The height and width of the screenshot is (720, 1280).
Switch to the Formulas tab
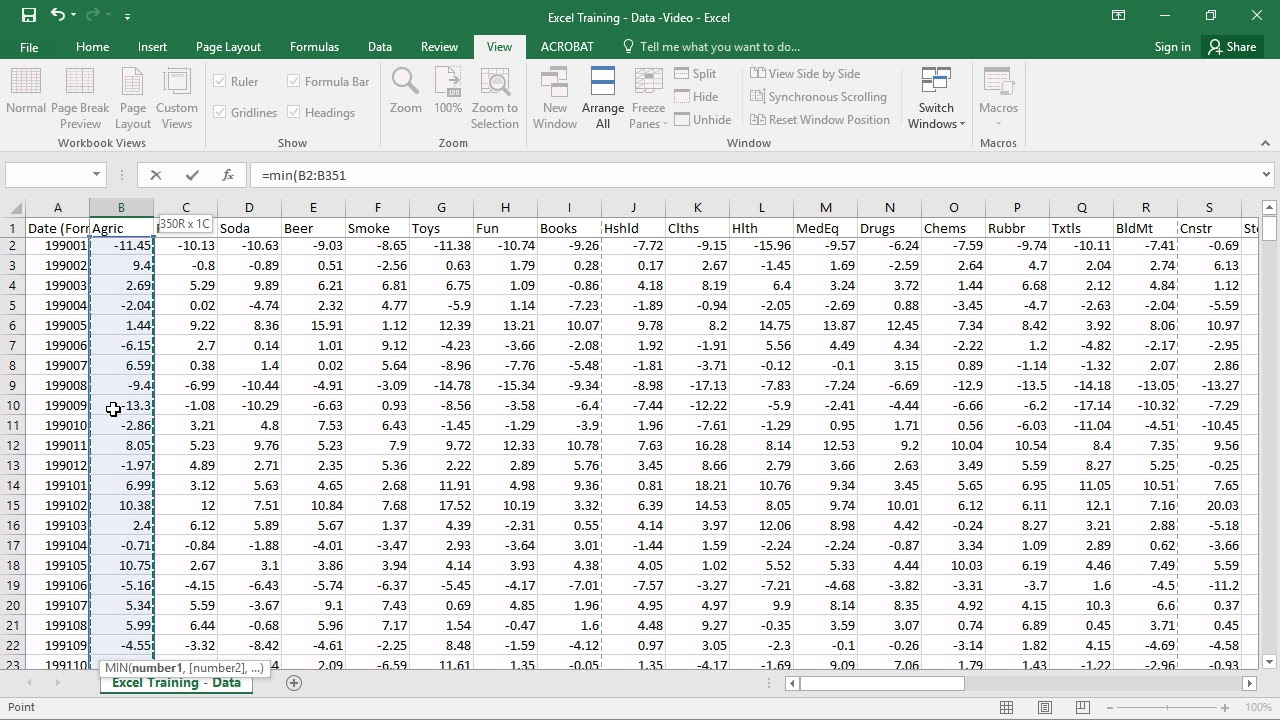(x=314, y=47)
